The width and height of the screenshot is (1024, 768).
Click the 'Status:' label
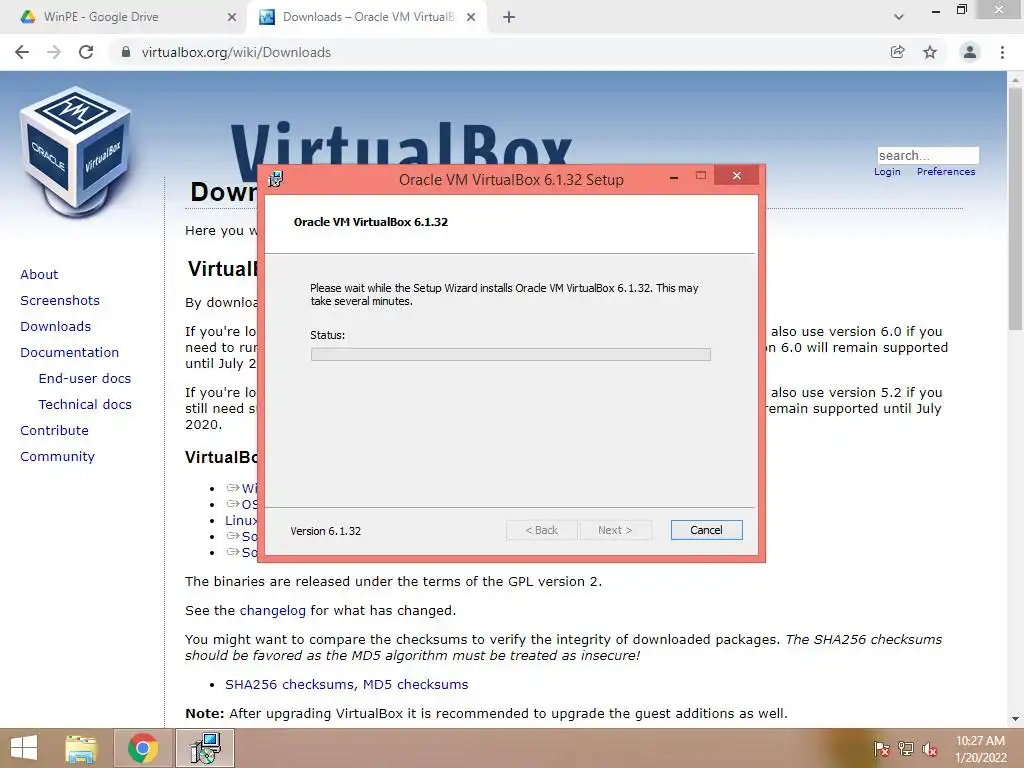pyautogui.click(x=328, y=335)
